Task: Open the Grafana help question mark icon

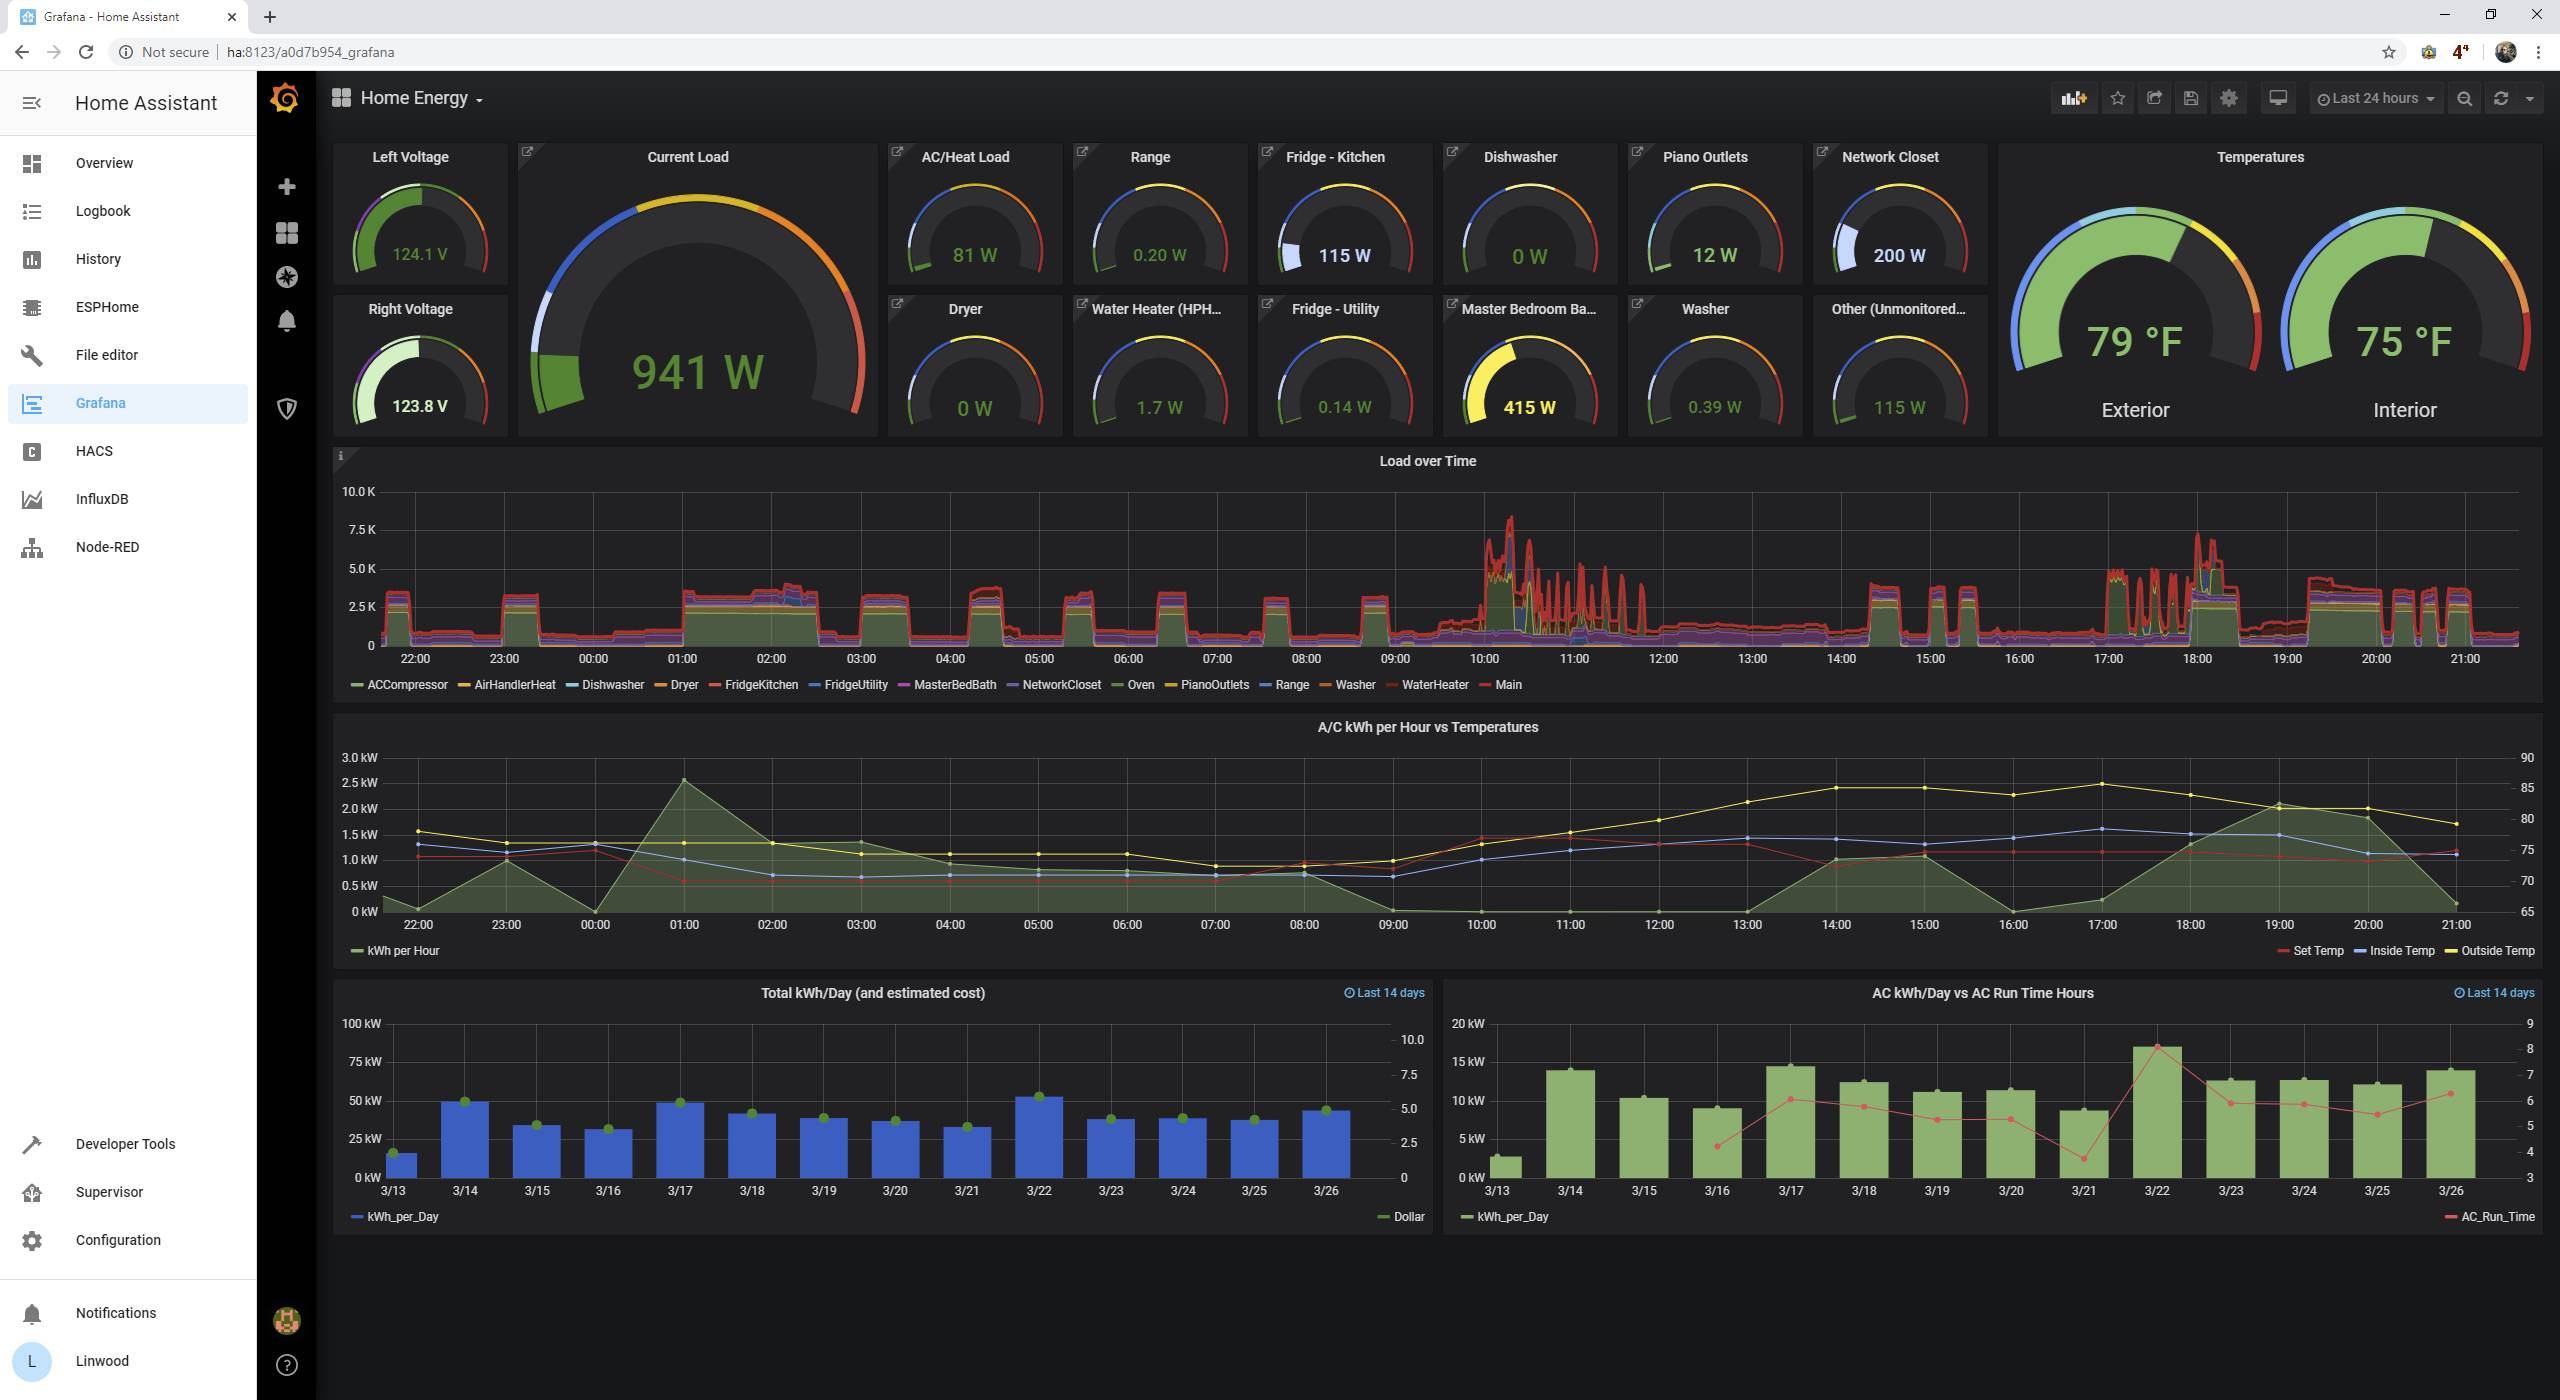Action: (x=287, y=1365)
